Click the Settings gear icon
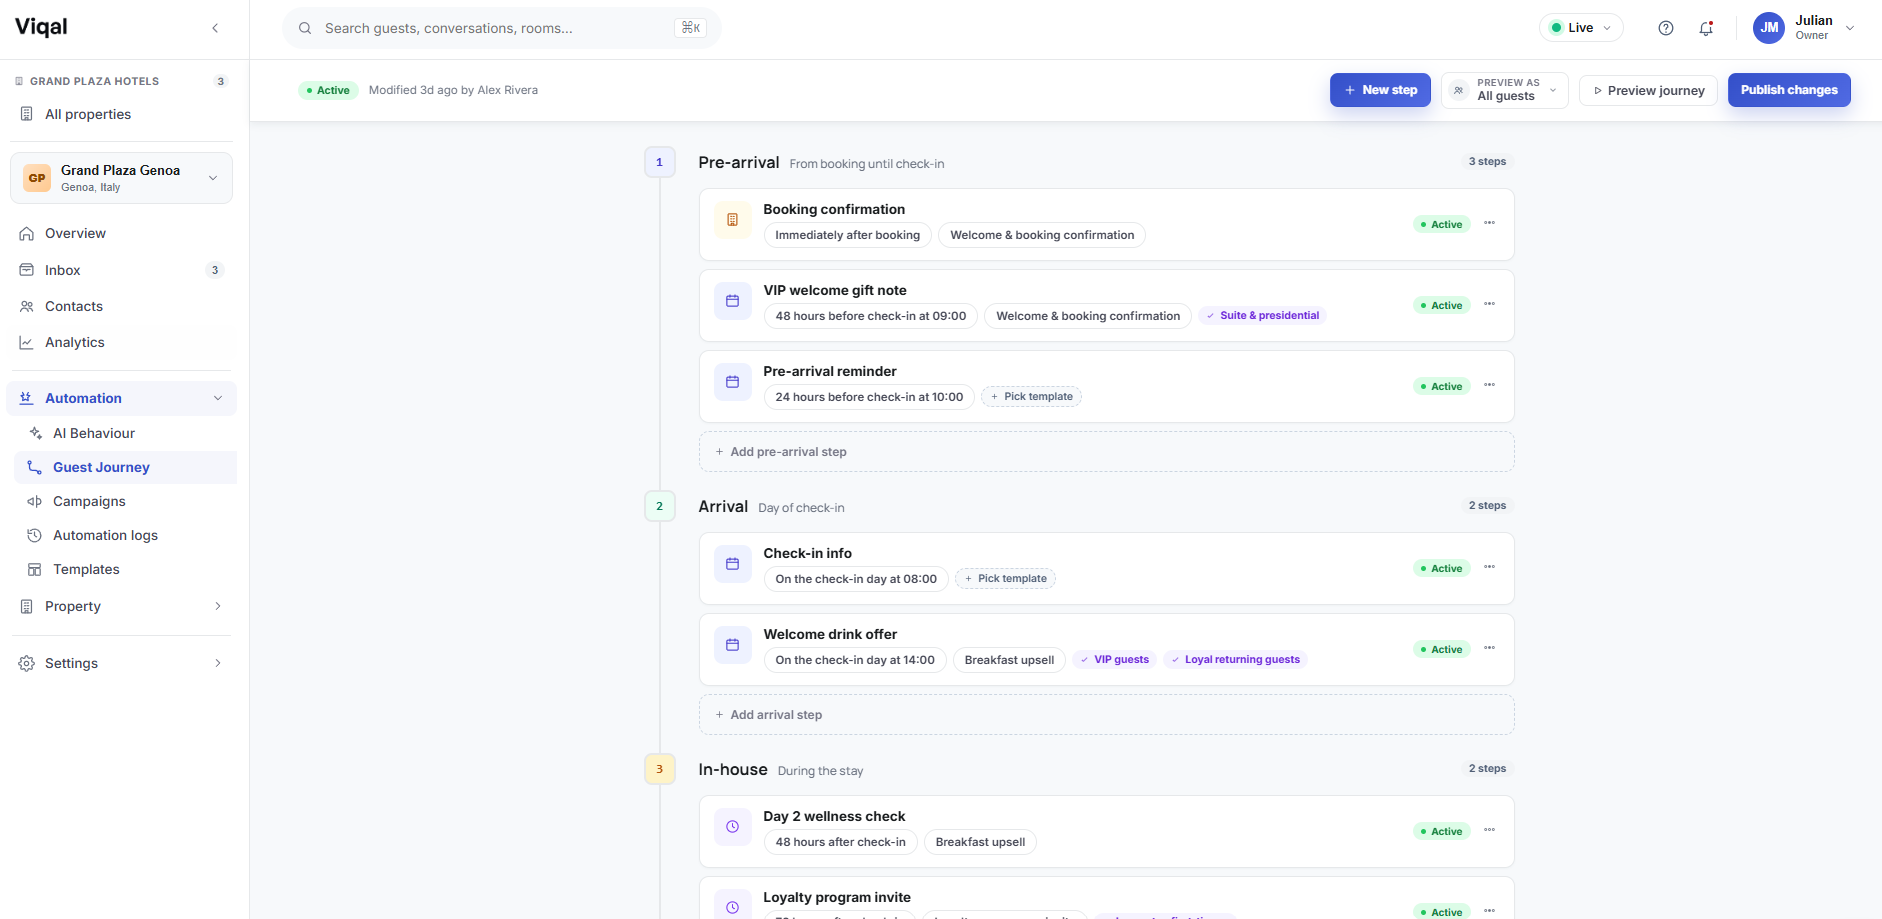1882x919 pixels. click(x=27, y=664)
